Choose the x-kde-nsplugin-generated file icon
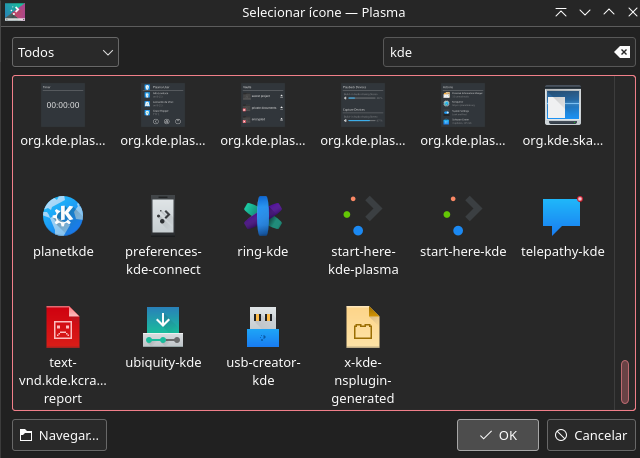 pyautogui.click(x=362, y=327)
